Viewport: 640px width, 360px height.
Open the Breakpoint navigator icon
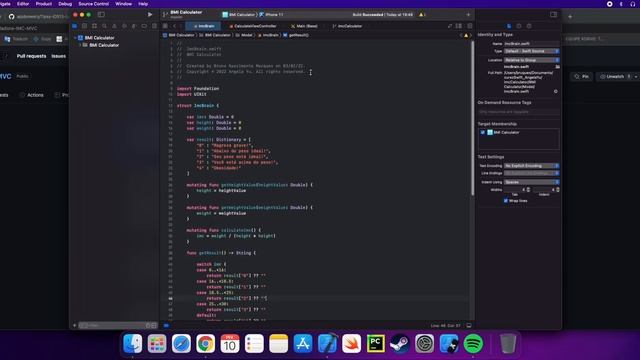(144, 26)
